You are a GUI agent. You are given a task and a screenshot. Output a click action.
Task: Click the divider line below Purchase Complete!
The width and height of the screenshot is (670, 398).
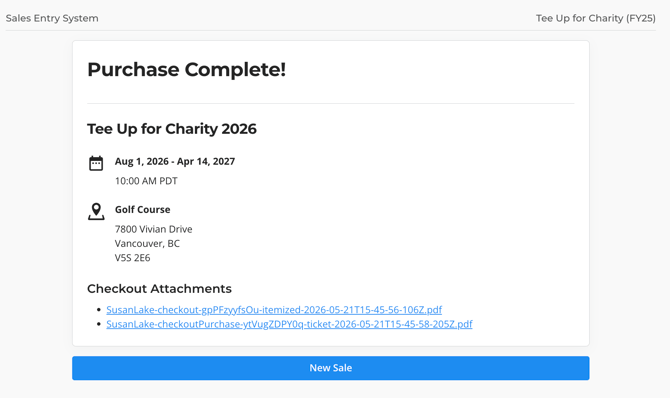click(331, 103)
